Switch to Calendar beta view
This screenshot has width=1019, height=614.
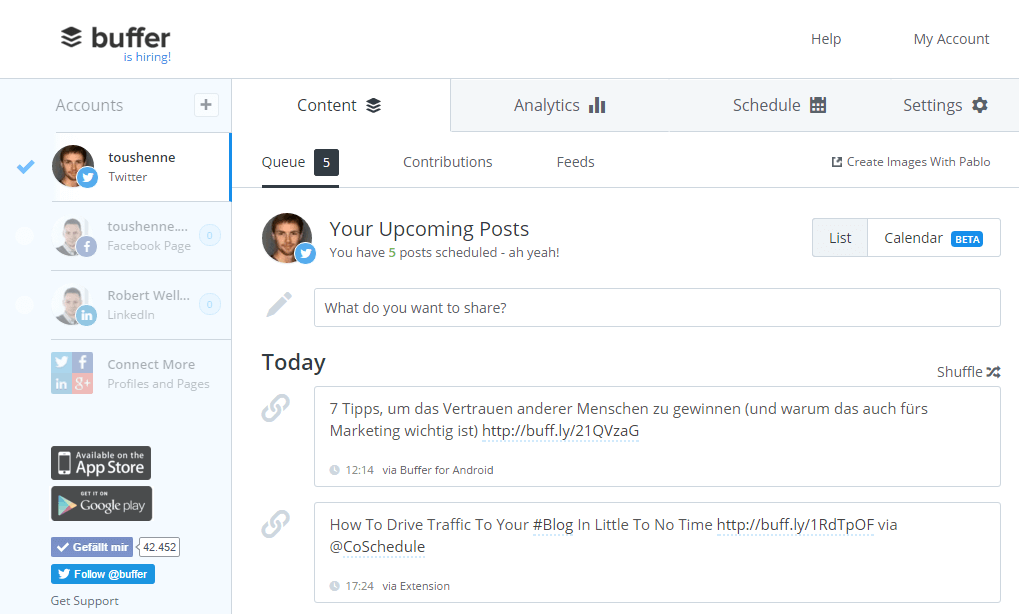pyautogui.click(x=932, y=238)
